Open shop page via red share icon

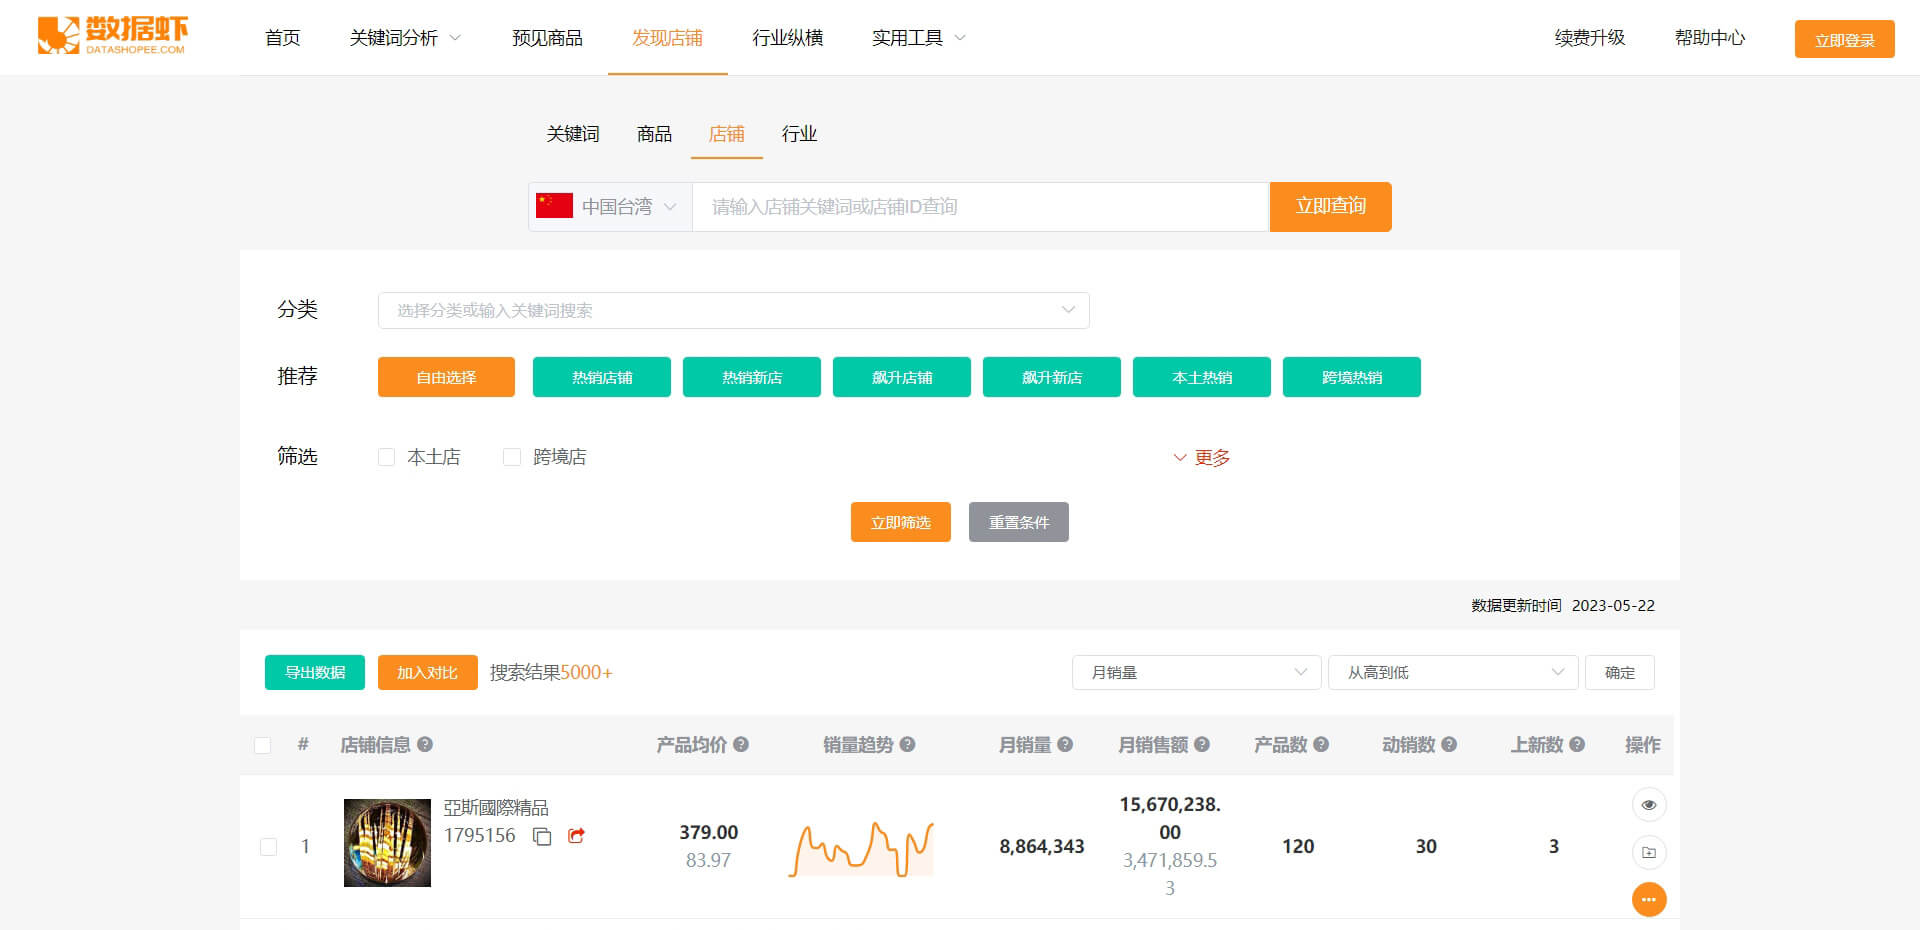[576, 836]
